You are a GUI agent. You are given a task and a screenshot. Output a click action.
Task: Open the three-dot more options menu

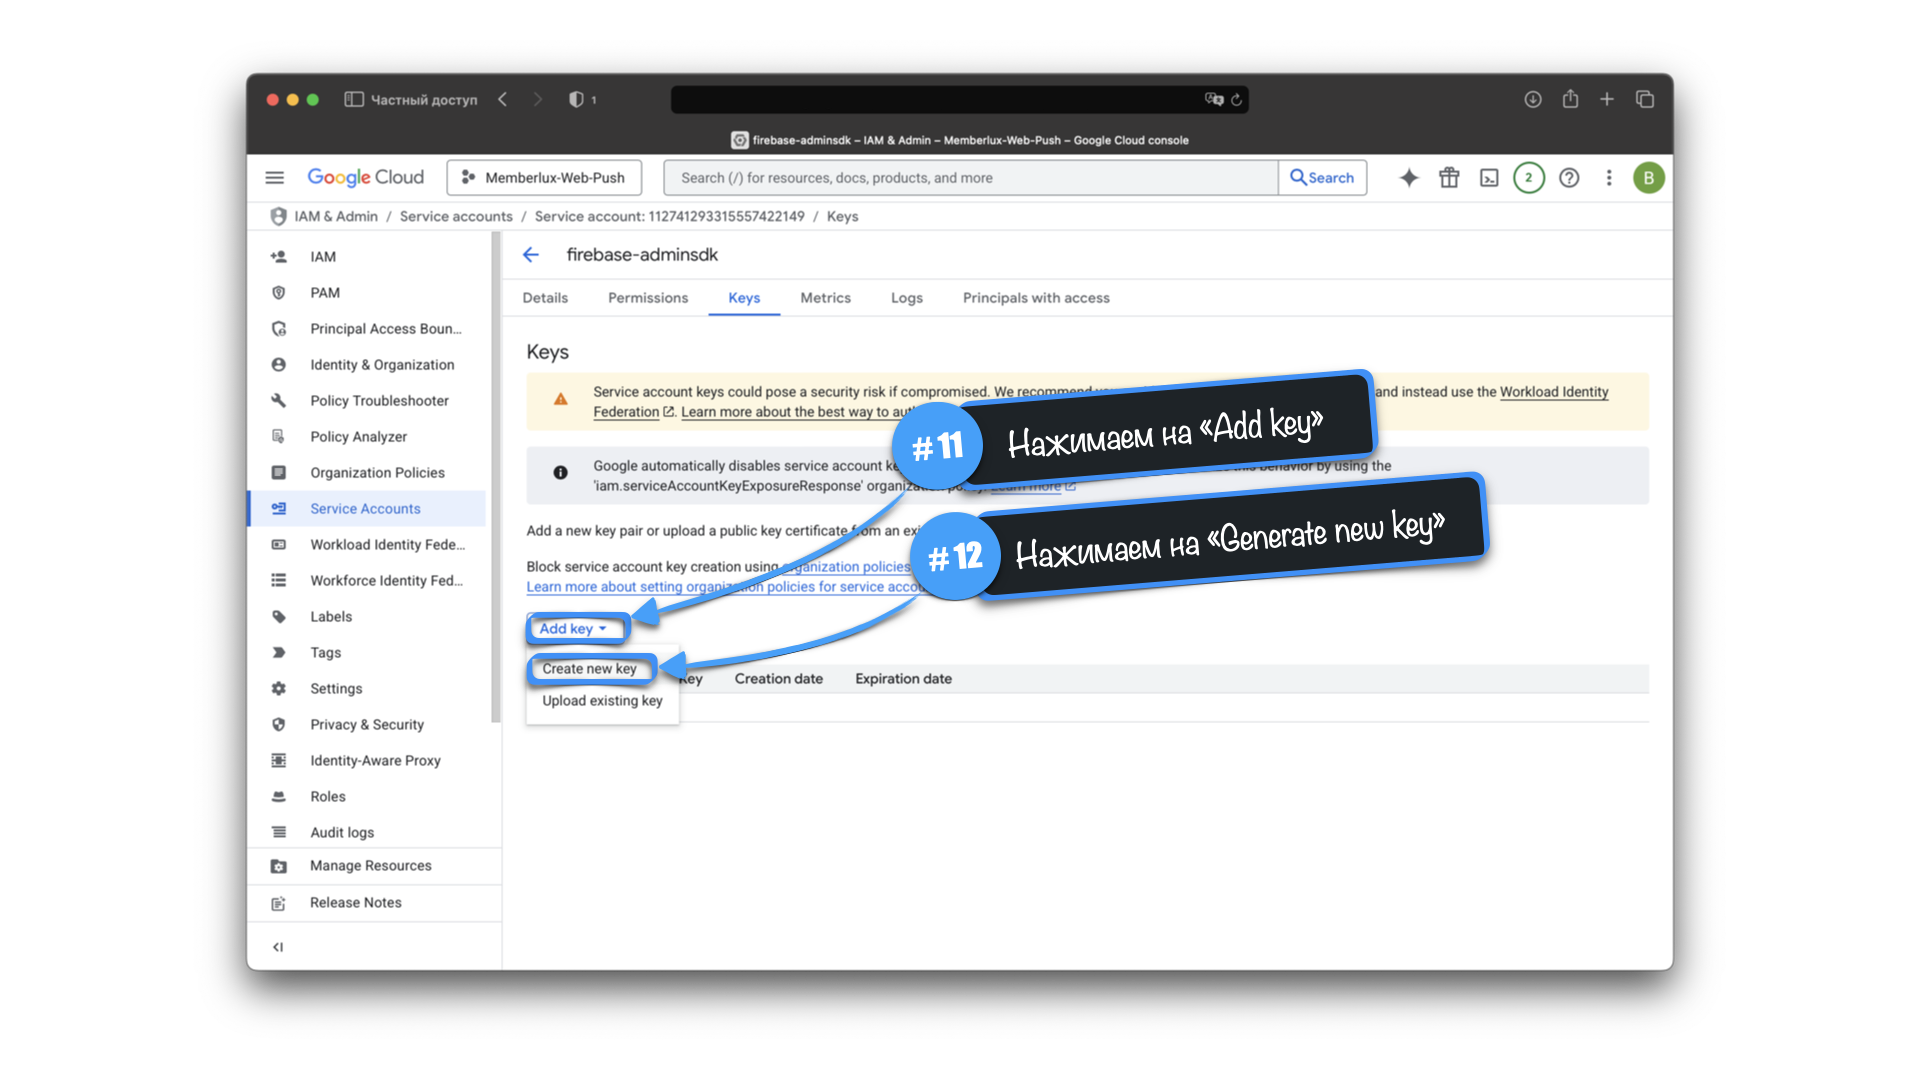pos(1609,178)
